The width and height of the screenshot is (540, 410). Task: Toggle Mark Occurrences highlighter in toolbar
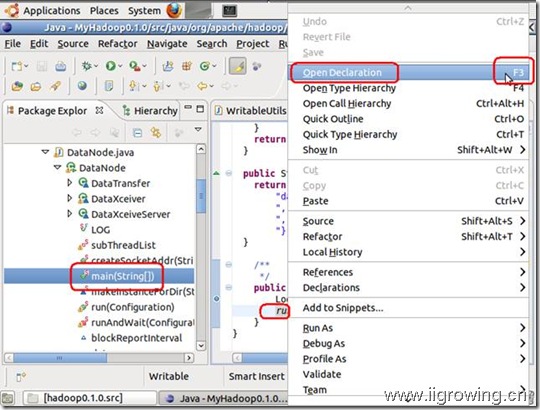click(237, 66)
